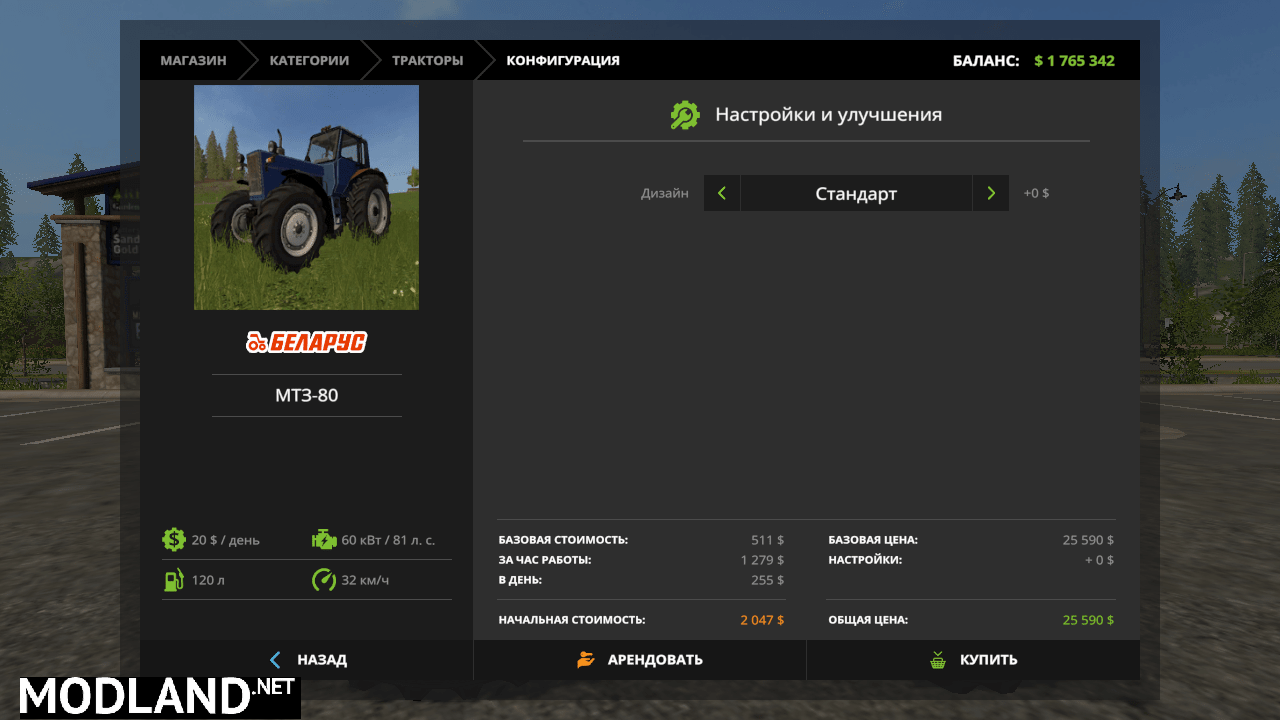Click the Баланс label

click(x=986, y=60)
